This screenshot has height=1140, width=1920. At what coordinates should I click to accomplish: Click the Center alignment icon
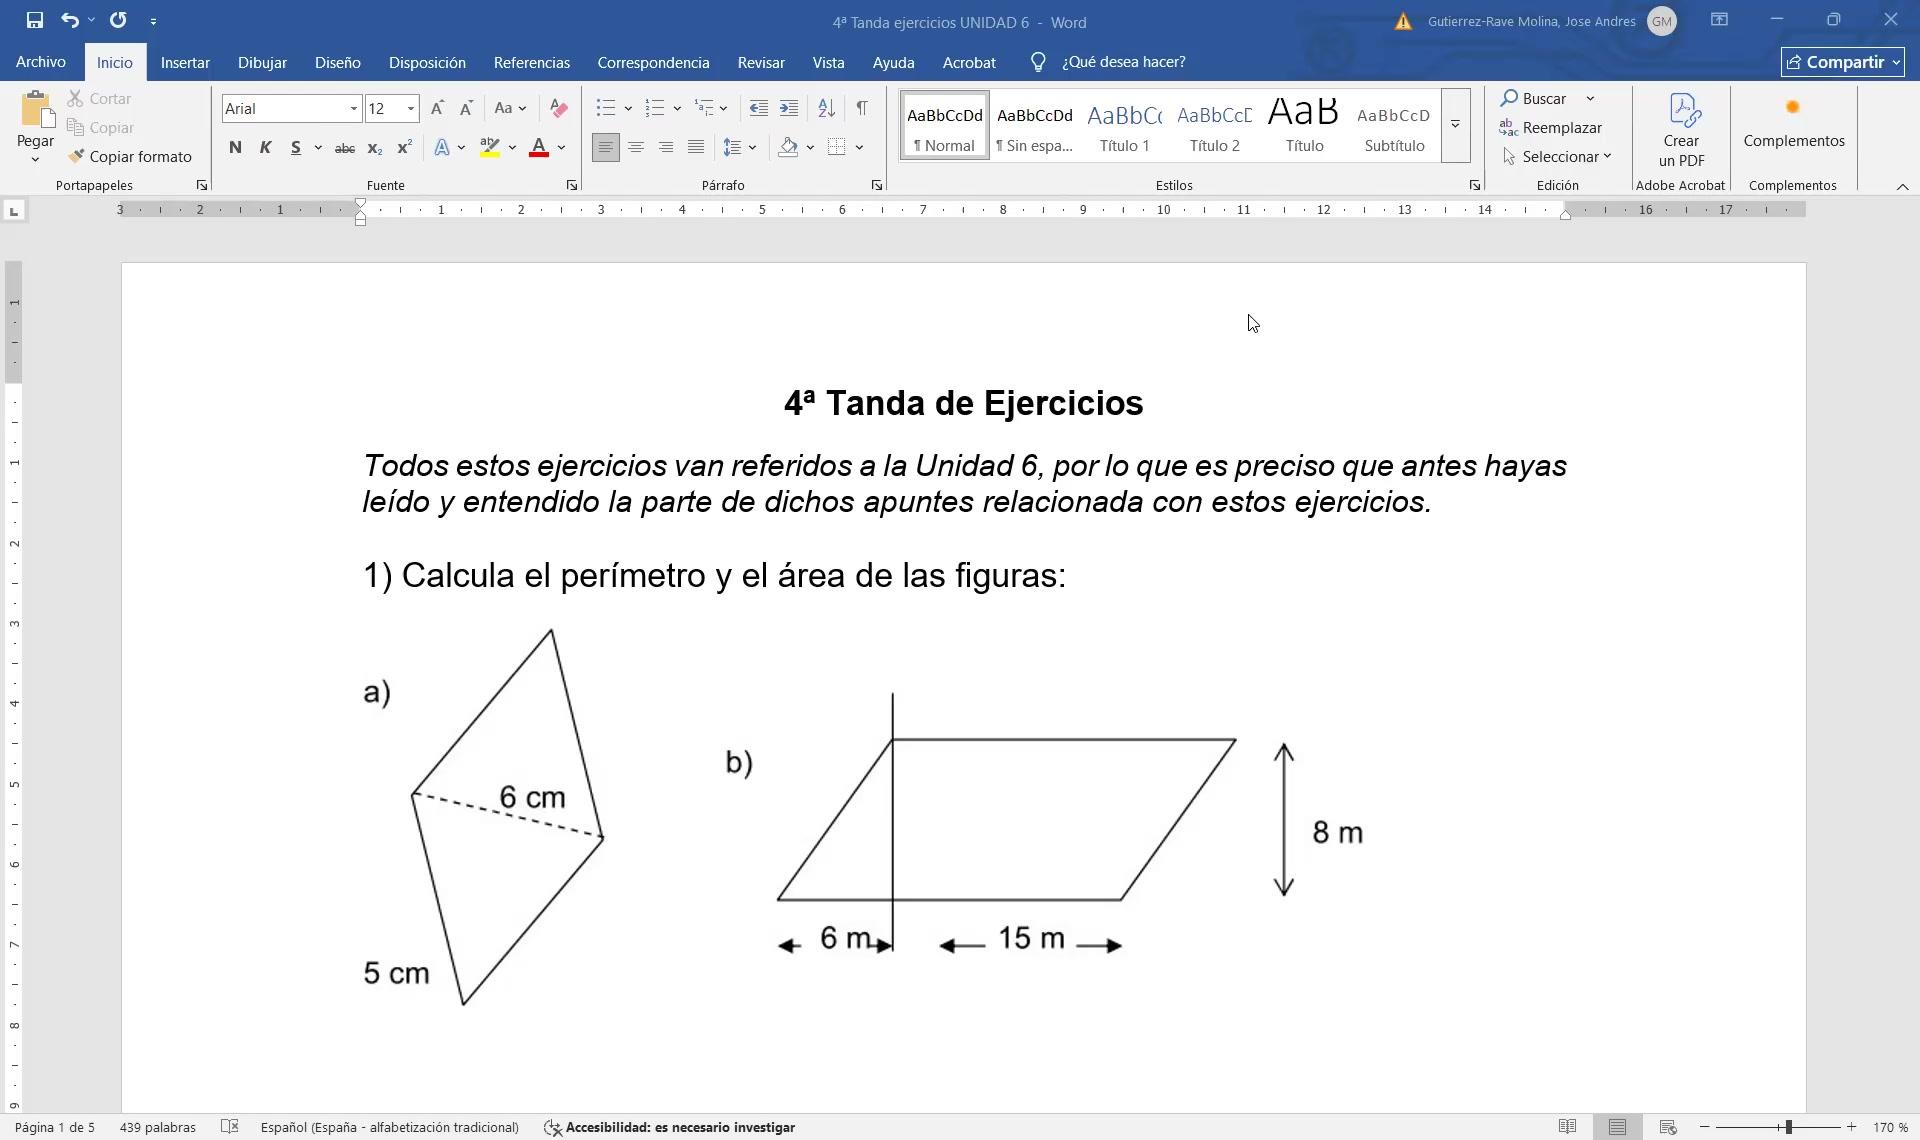(635, 148)
